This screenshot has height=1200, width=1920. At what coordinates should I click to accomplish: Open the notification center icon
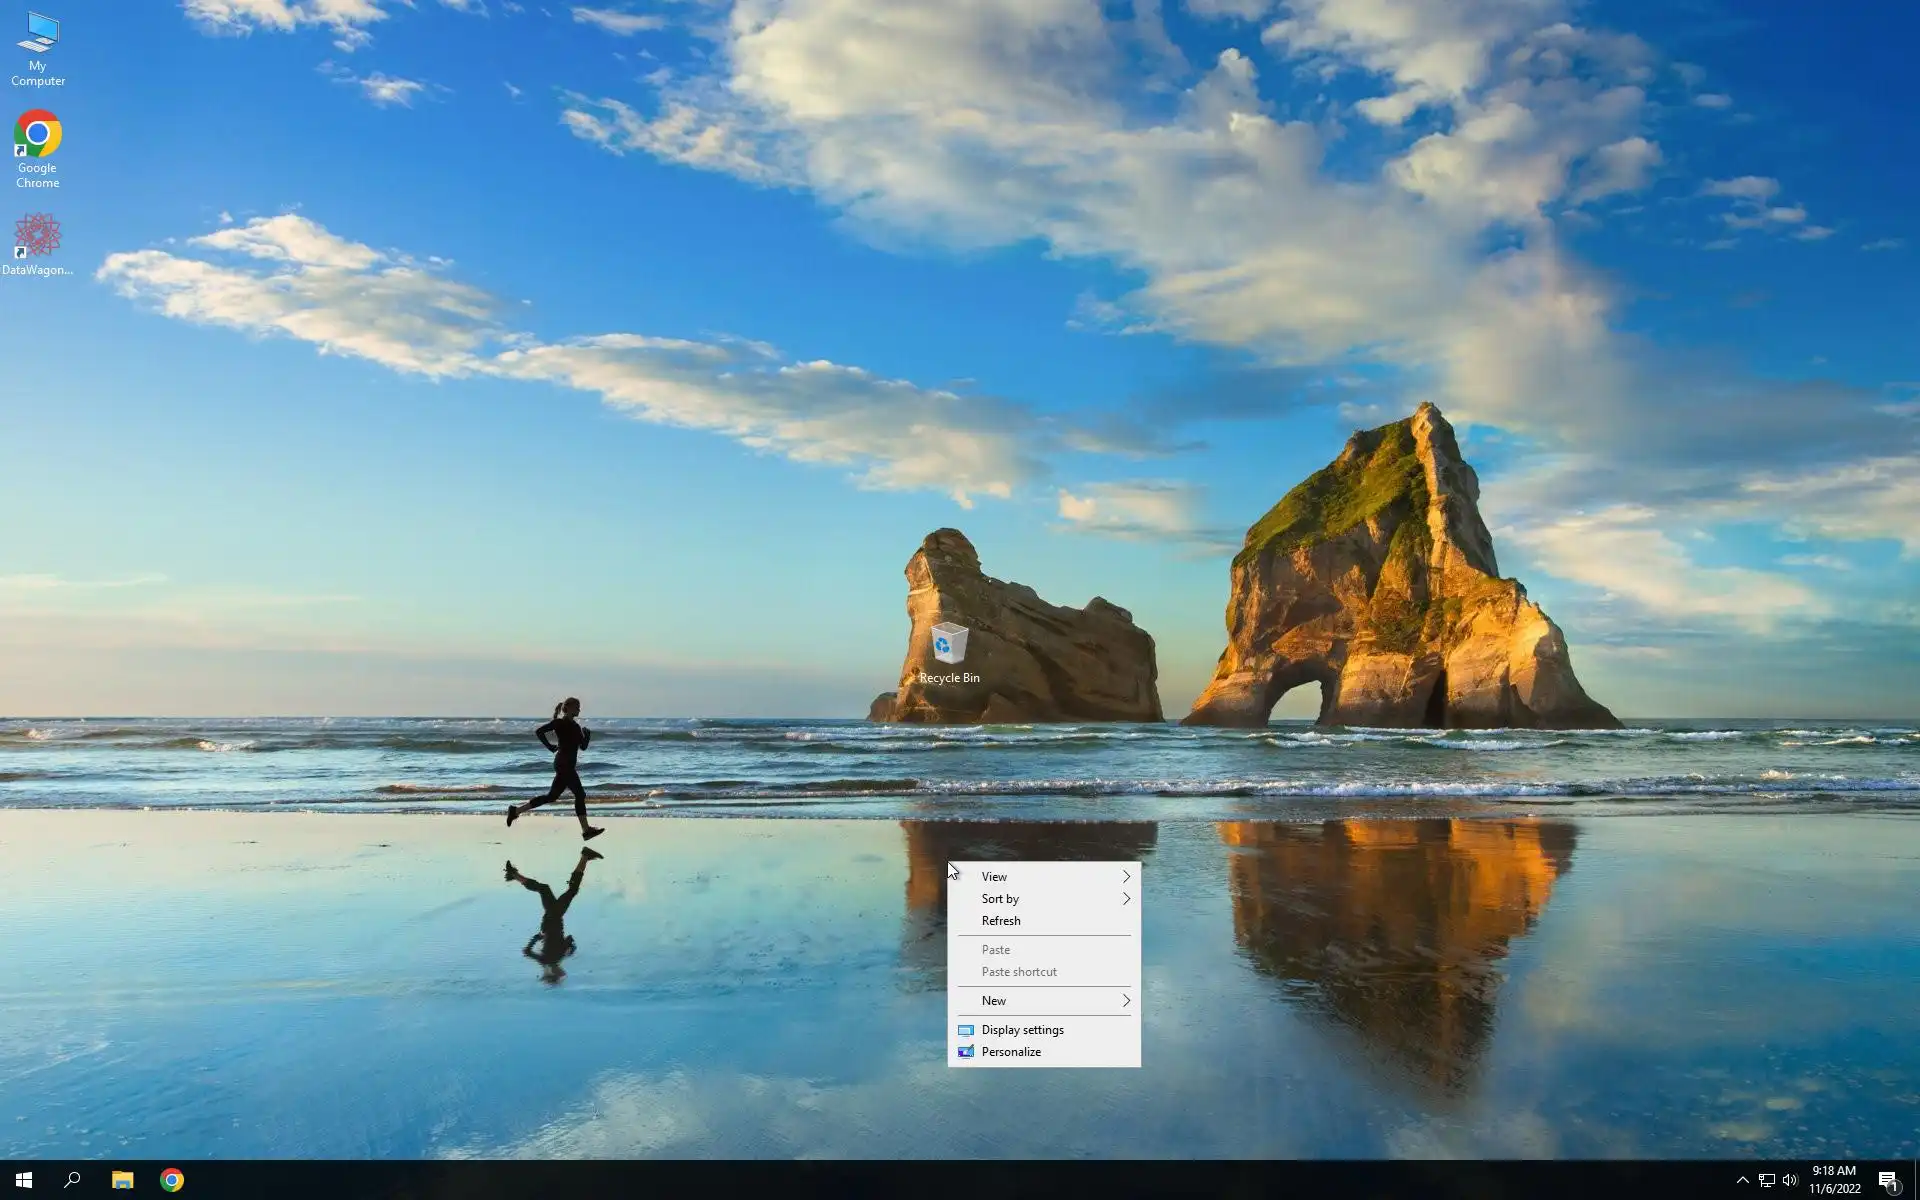pos(1888,1180)
